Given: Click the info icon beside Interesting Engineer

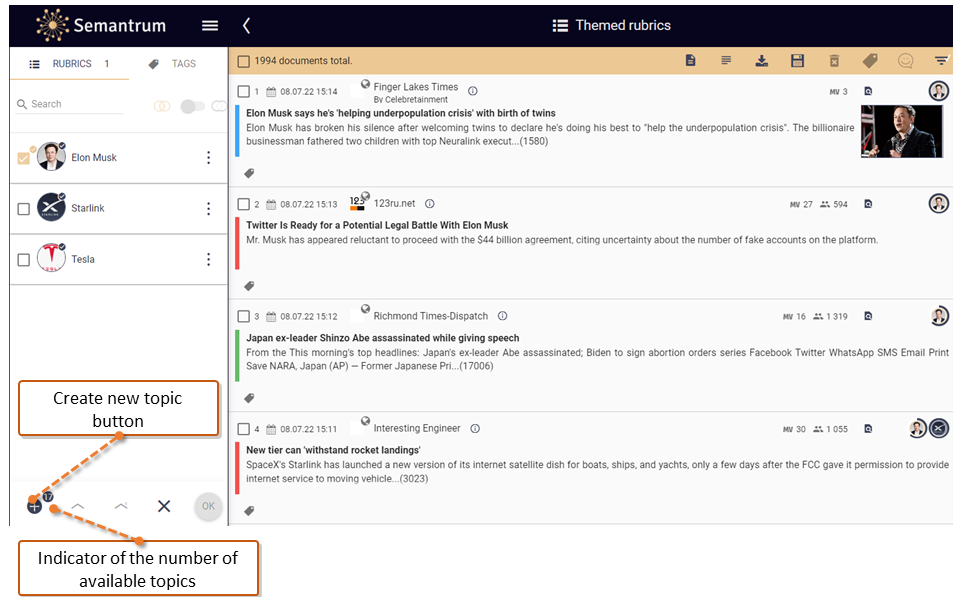Looking at the screenshot, I should (x=475, y=429).
